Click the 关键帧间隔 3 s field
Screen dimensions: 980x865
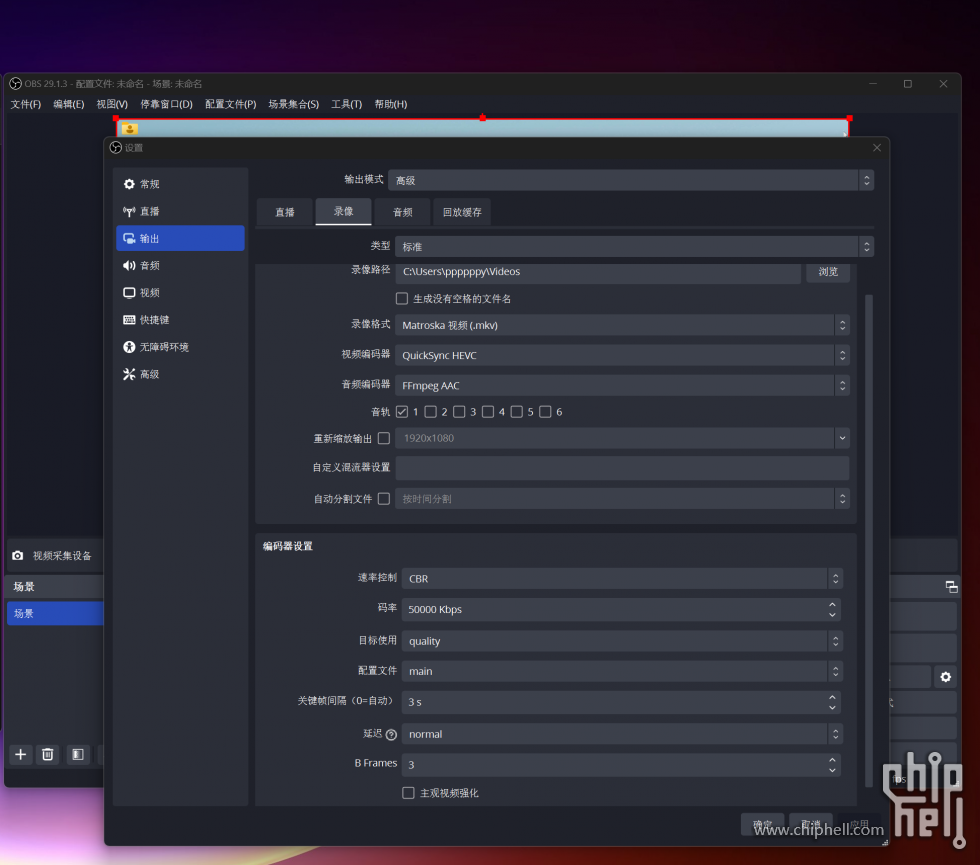pos(621,702)
